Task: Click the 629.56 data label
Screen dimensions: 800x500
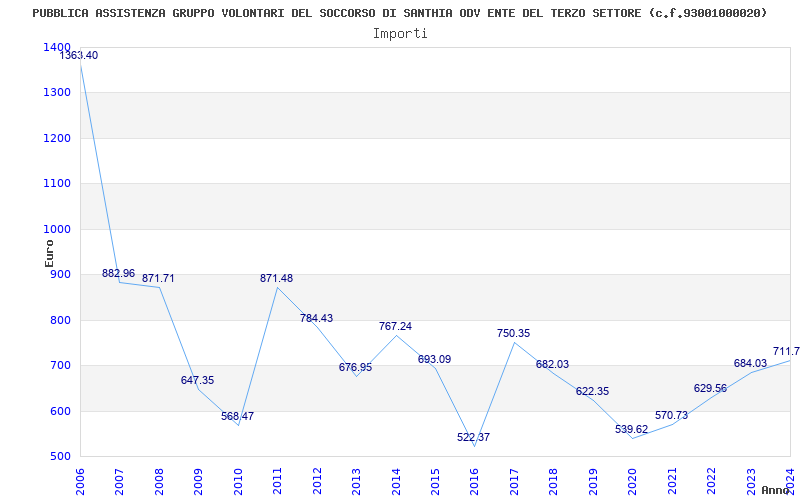Action: pos(710,388)
